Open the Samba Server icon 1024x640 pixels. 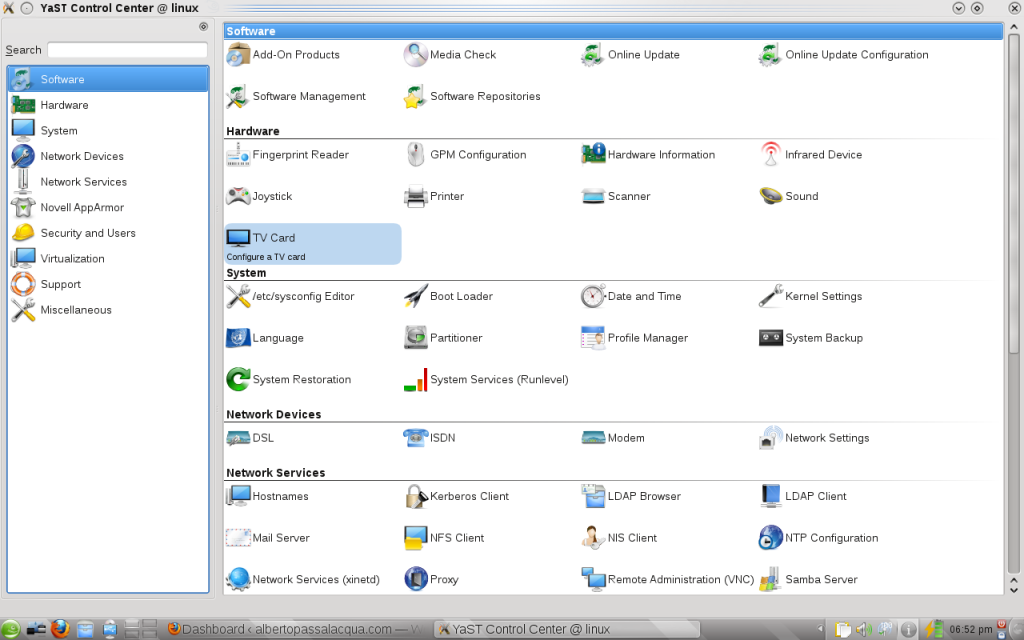[771, 580]
